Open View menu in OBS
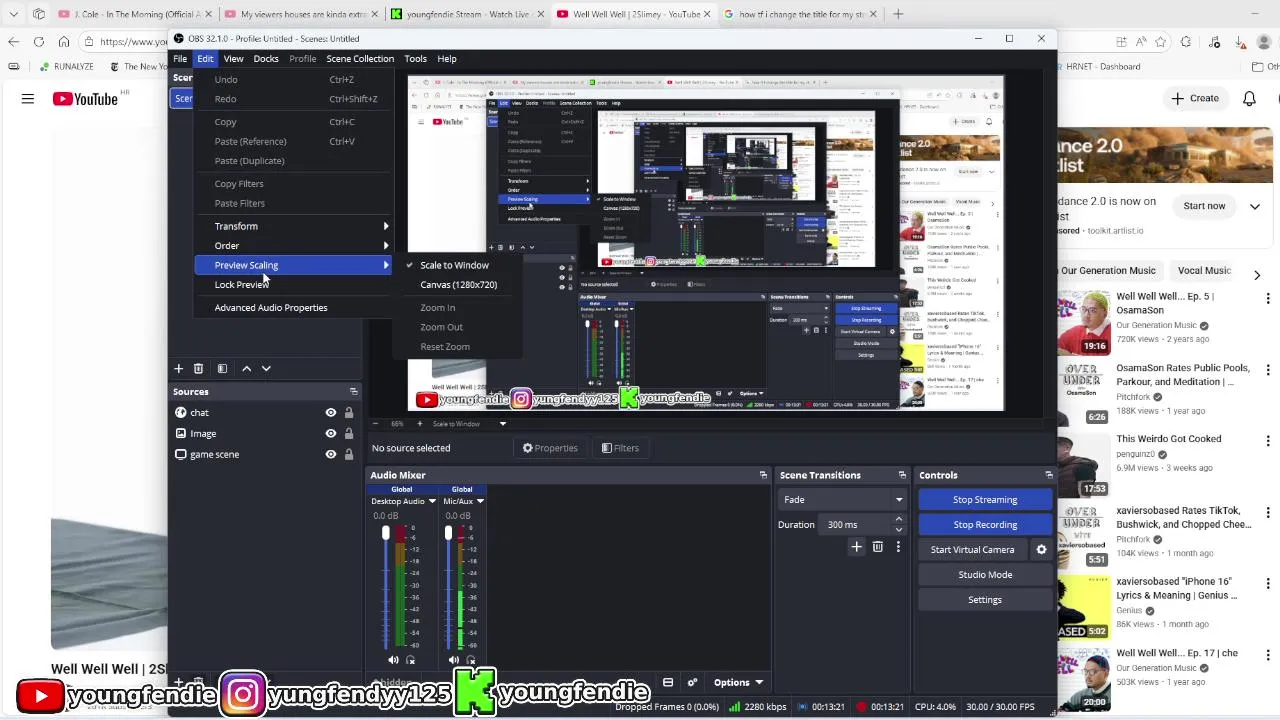The image size is (1280, 720). pyautogui.click(x=233, y=59)
